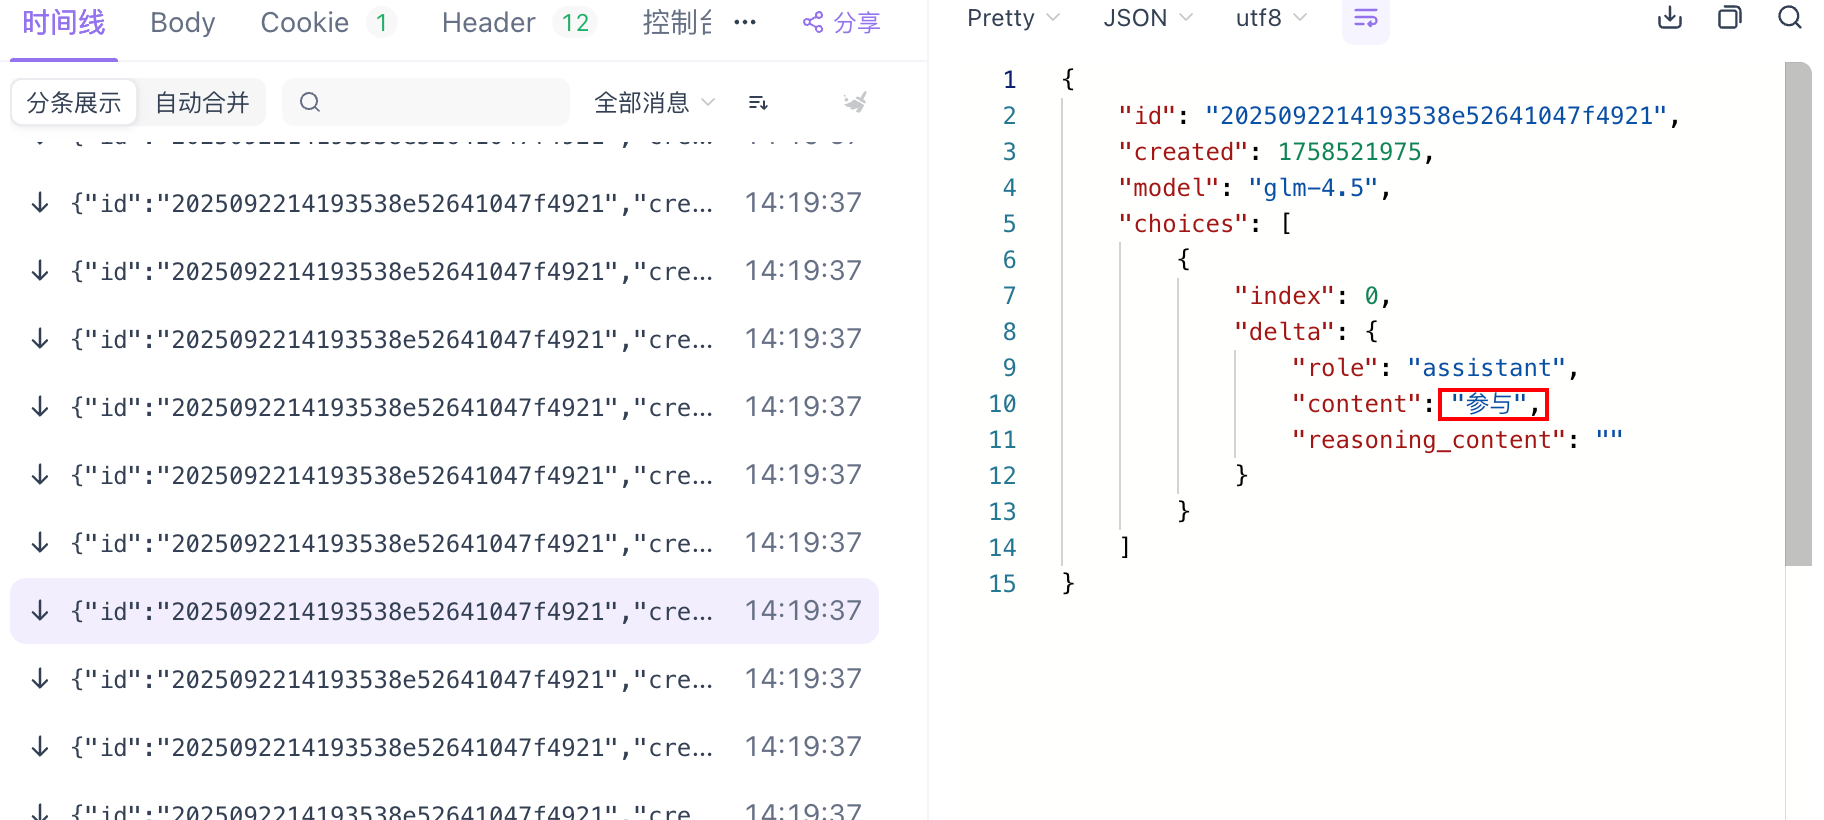Open search in the JSON viewer
The image size is (1824, 820).
[1790, 18]
